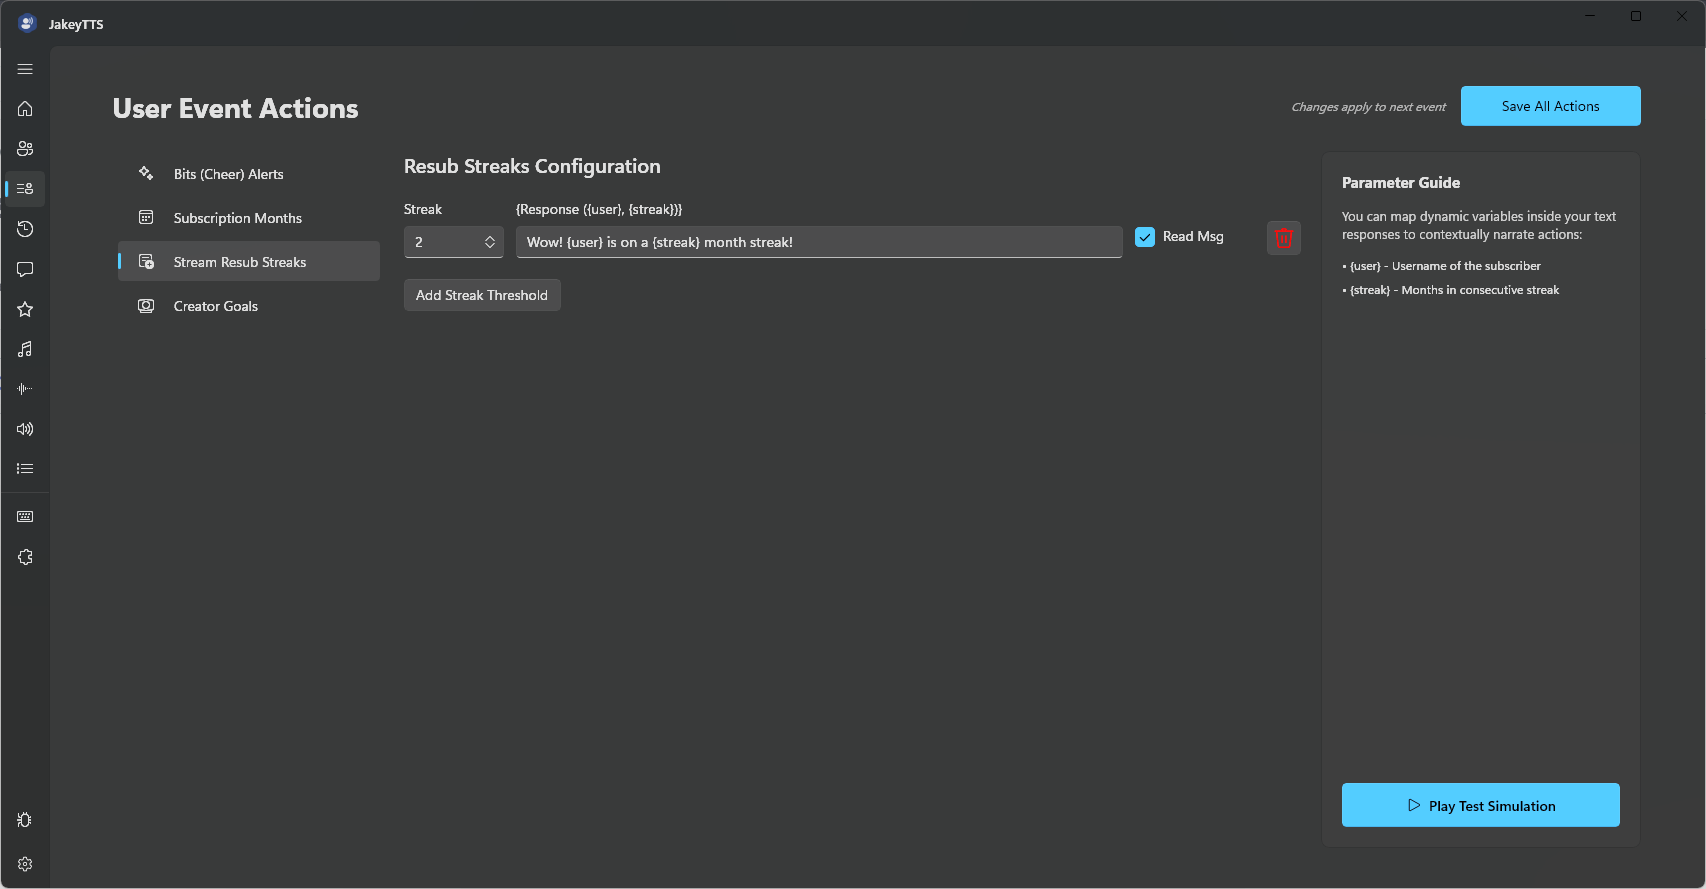Open the puzzle piece plugins icon
The width and height of the screenshot is (1706, 889).
pos(25,557)
